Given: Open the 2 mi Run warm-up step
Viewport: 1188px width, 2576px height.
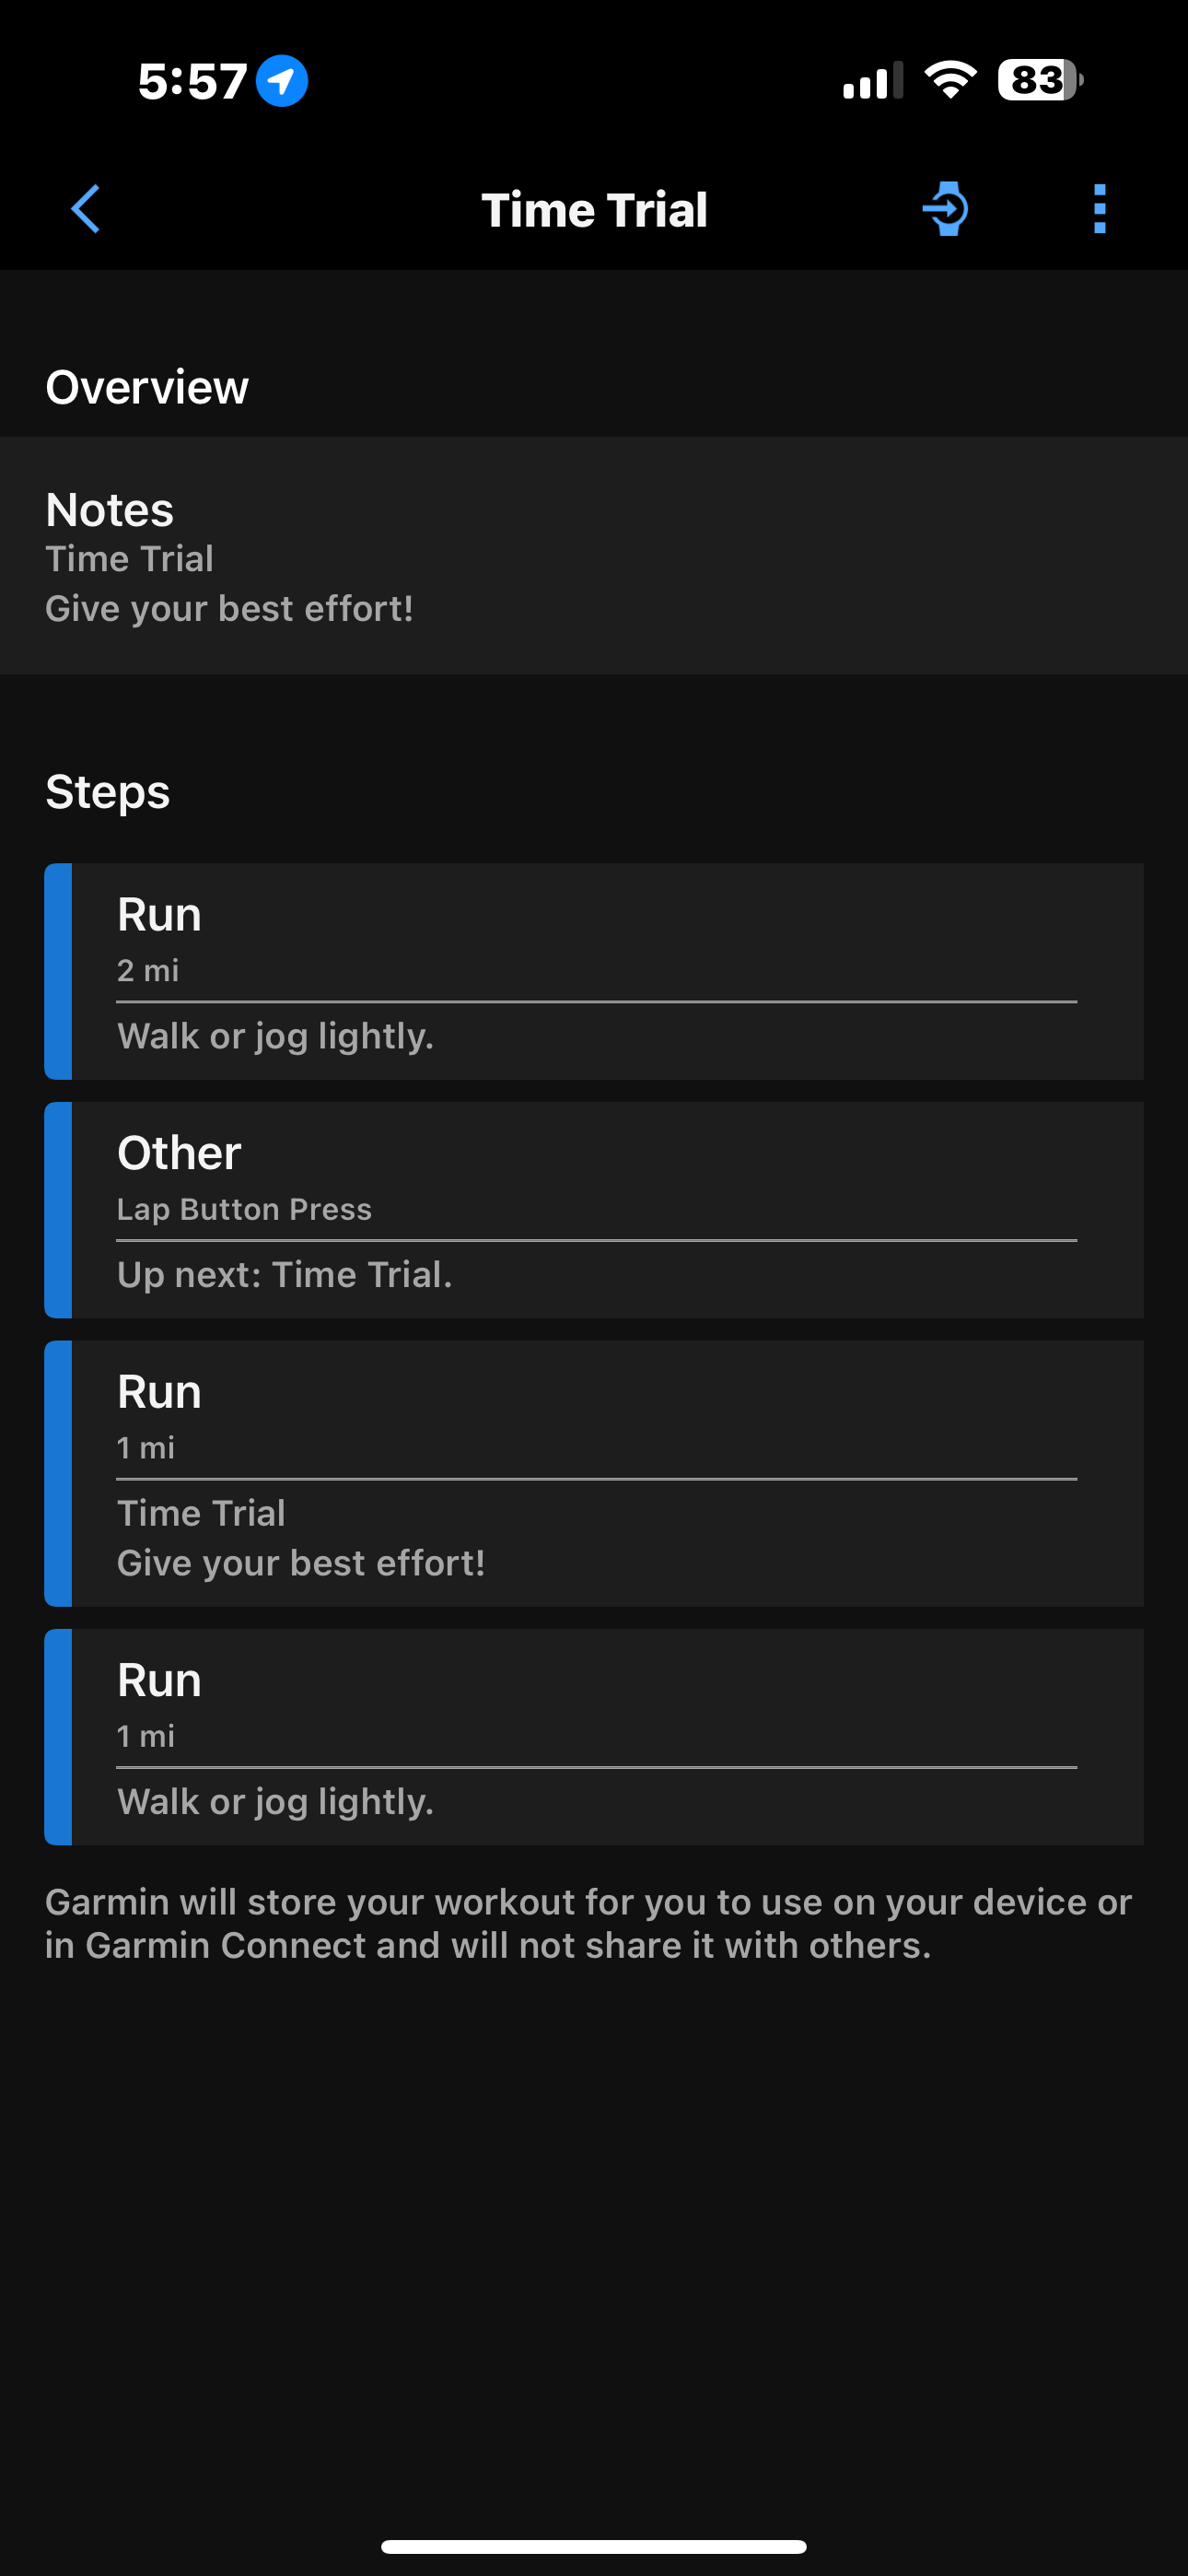Looking at the screenshot, I should [594, 970].
